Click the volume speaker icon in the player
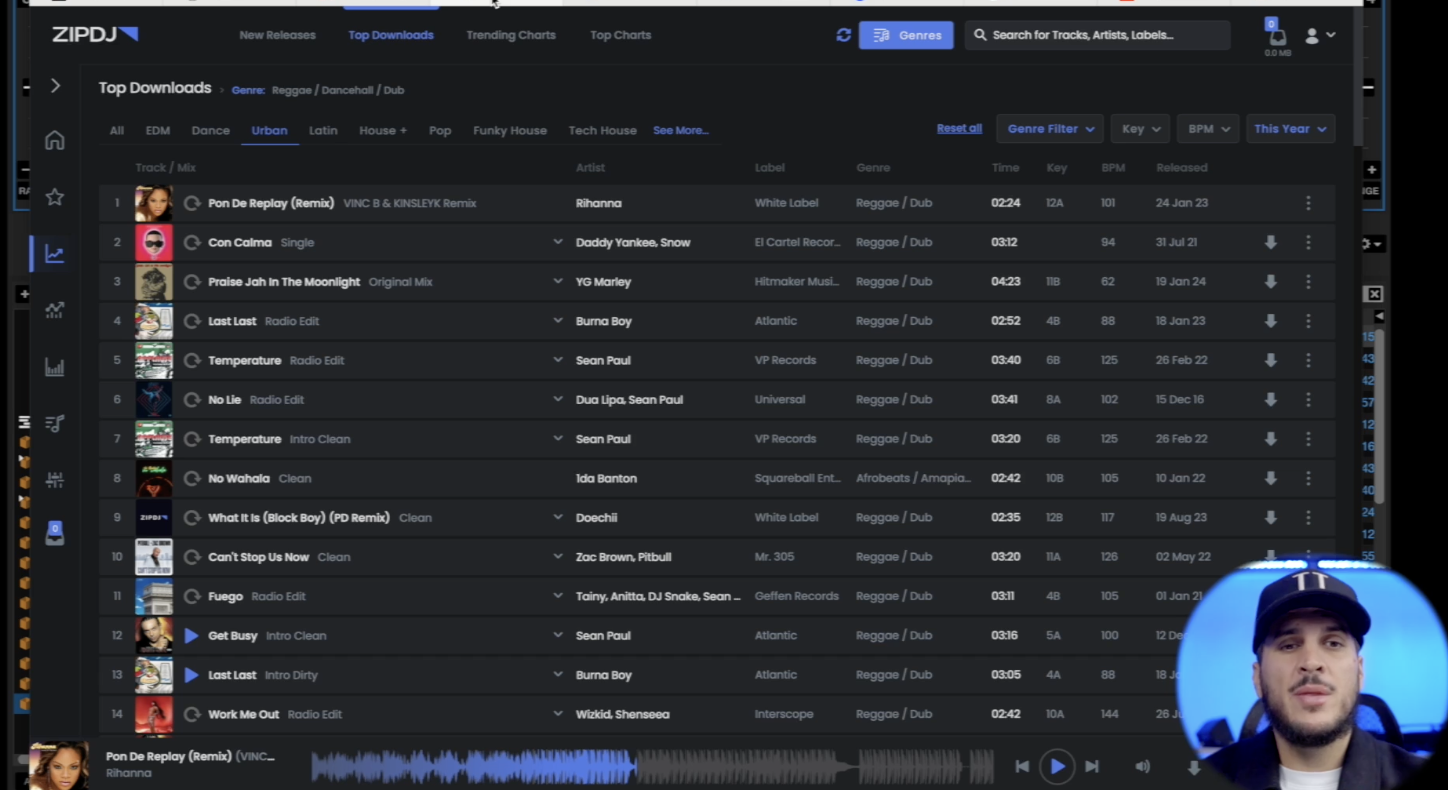1448x790 pixels. point(1142,766)
